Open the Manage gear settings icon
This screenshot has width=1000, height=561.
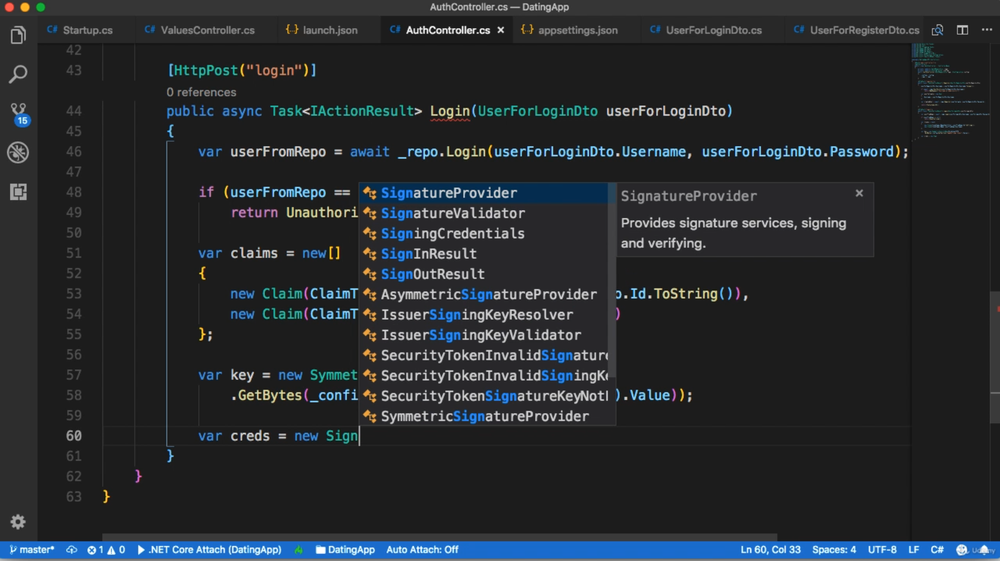(x=18, y=522)
